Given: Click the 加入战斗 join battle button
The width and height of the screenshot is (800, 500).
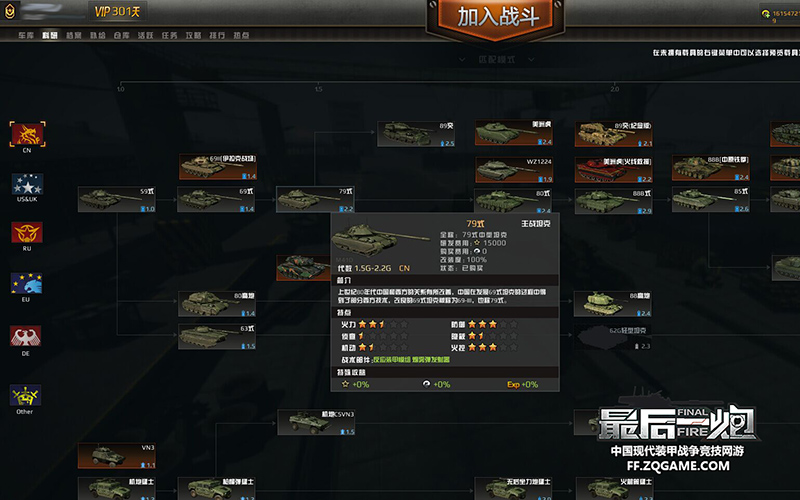Looking at the screenshot, I should coord(497,17).
